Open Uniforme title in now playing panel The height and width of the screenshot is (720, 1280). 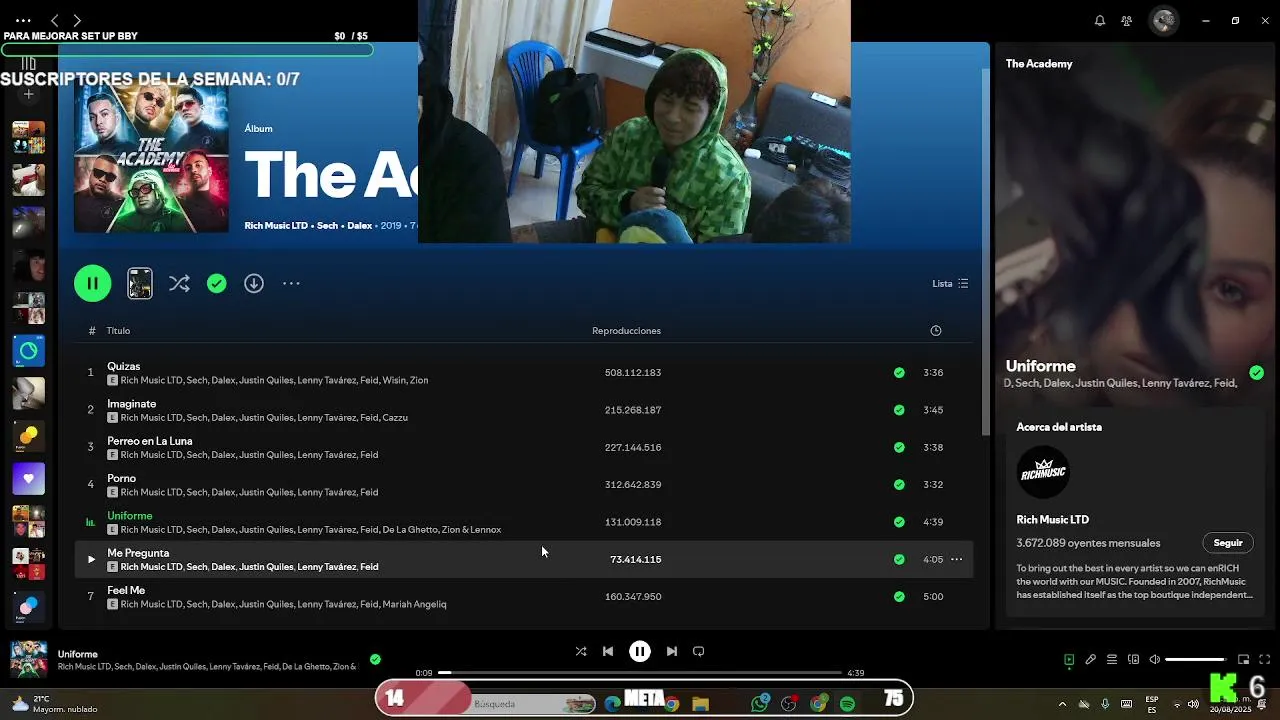pyautogui.click(x=1040, y=366)
